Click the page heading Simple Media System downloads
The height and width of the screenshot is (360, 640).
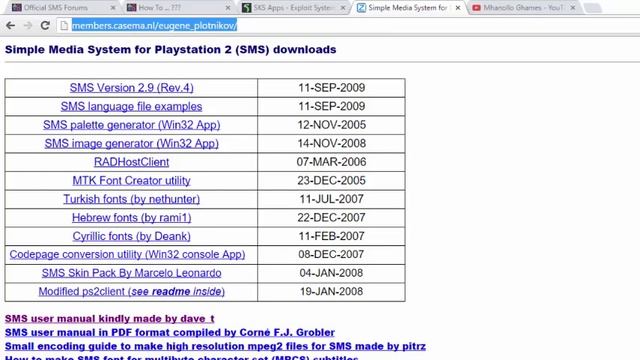click(171, 50)
